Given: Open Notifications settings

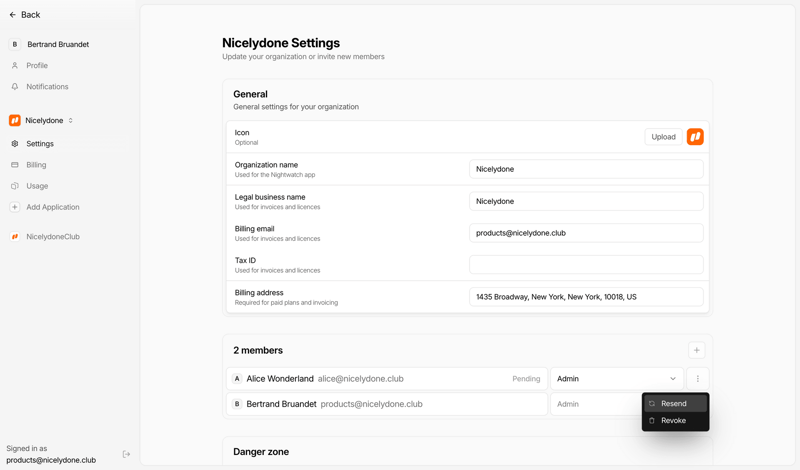Looking at the screenshot, I should coord(47,87).
